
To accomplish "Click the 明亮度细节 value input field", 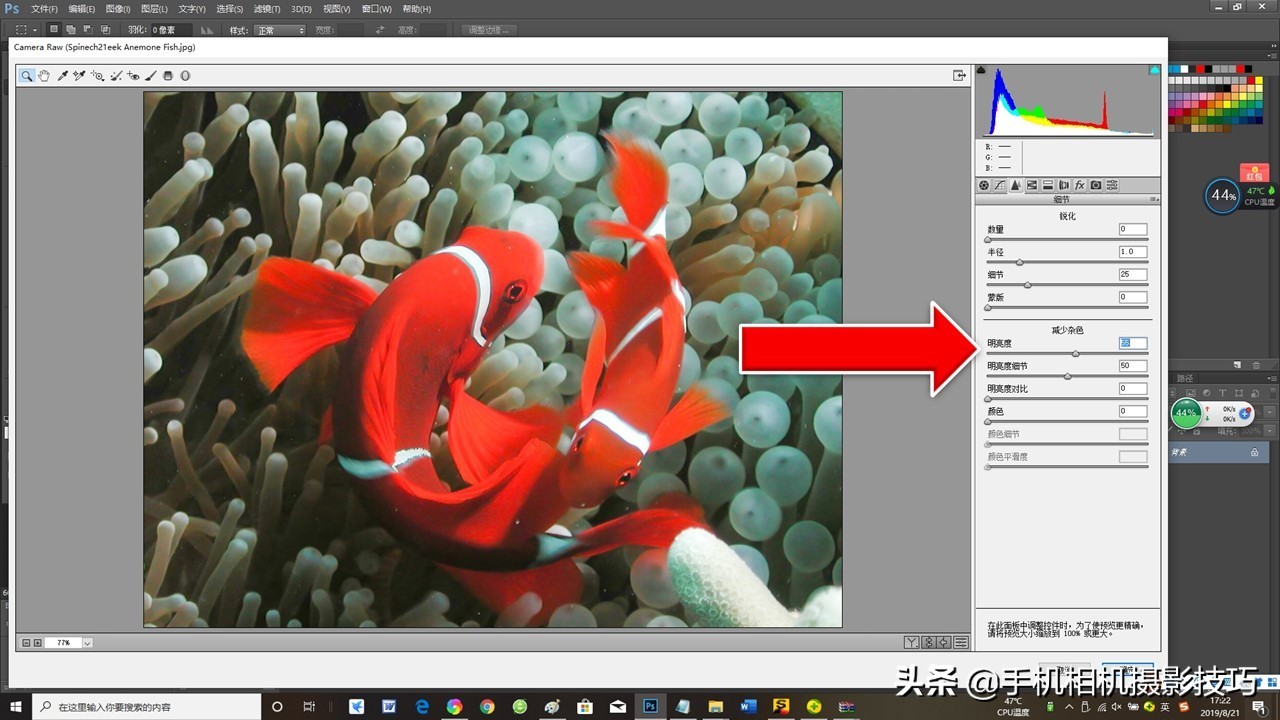I will [1133, 366].
